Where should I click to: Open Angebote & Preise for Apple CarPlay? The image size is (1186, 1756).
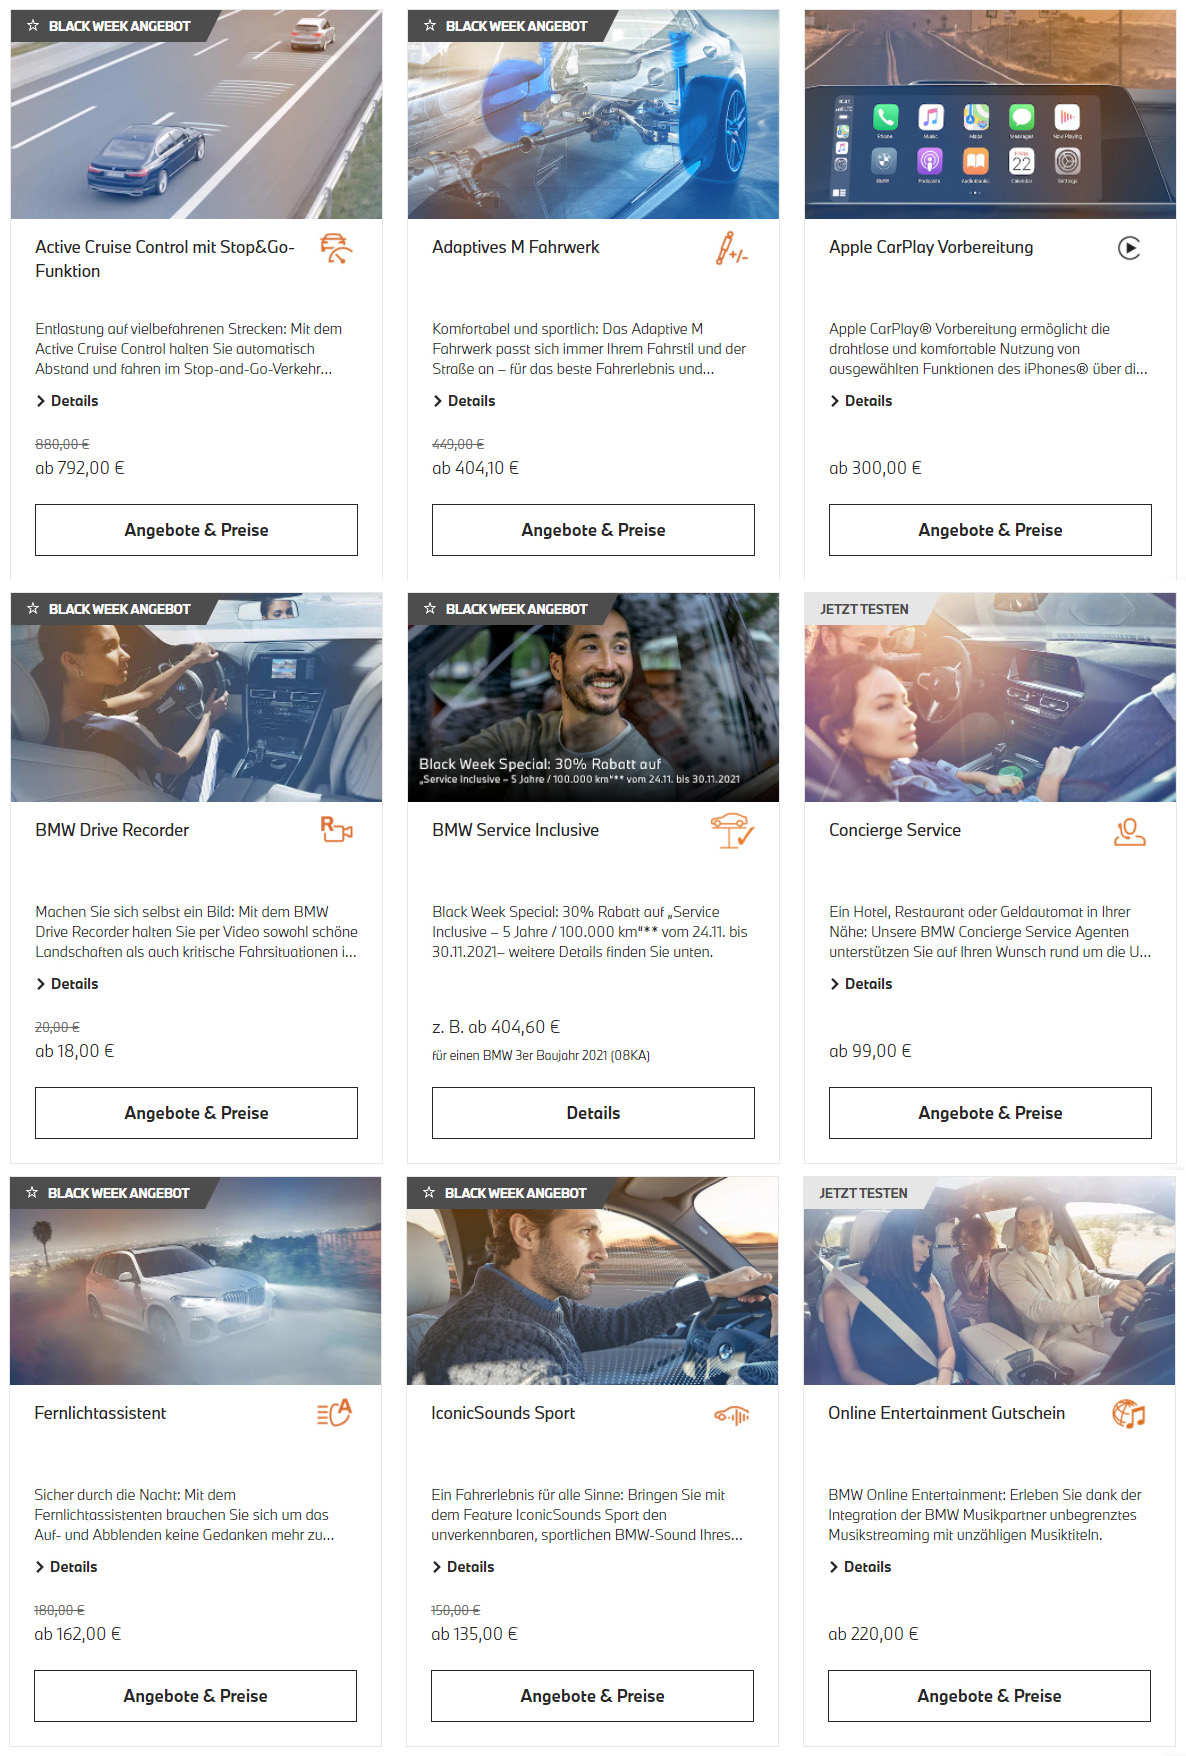click(x=990, y=530)
